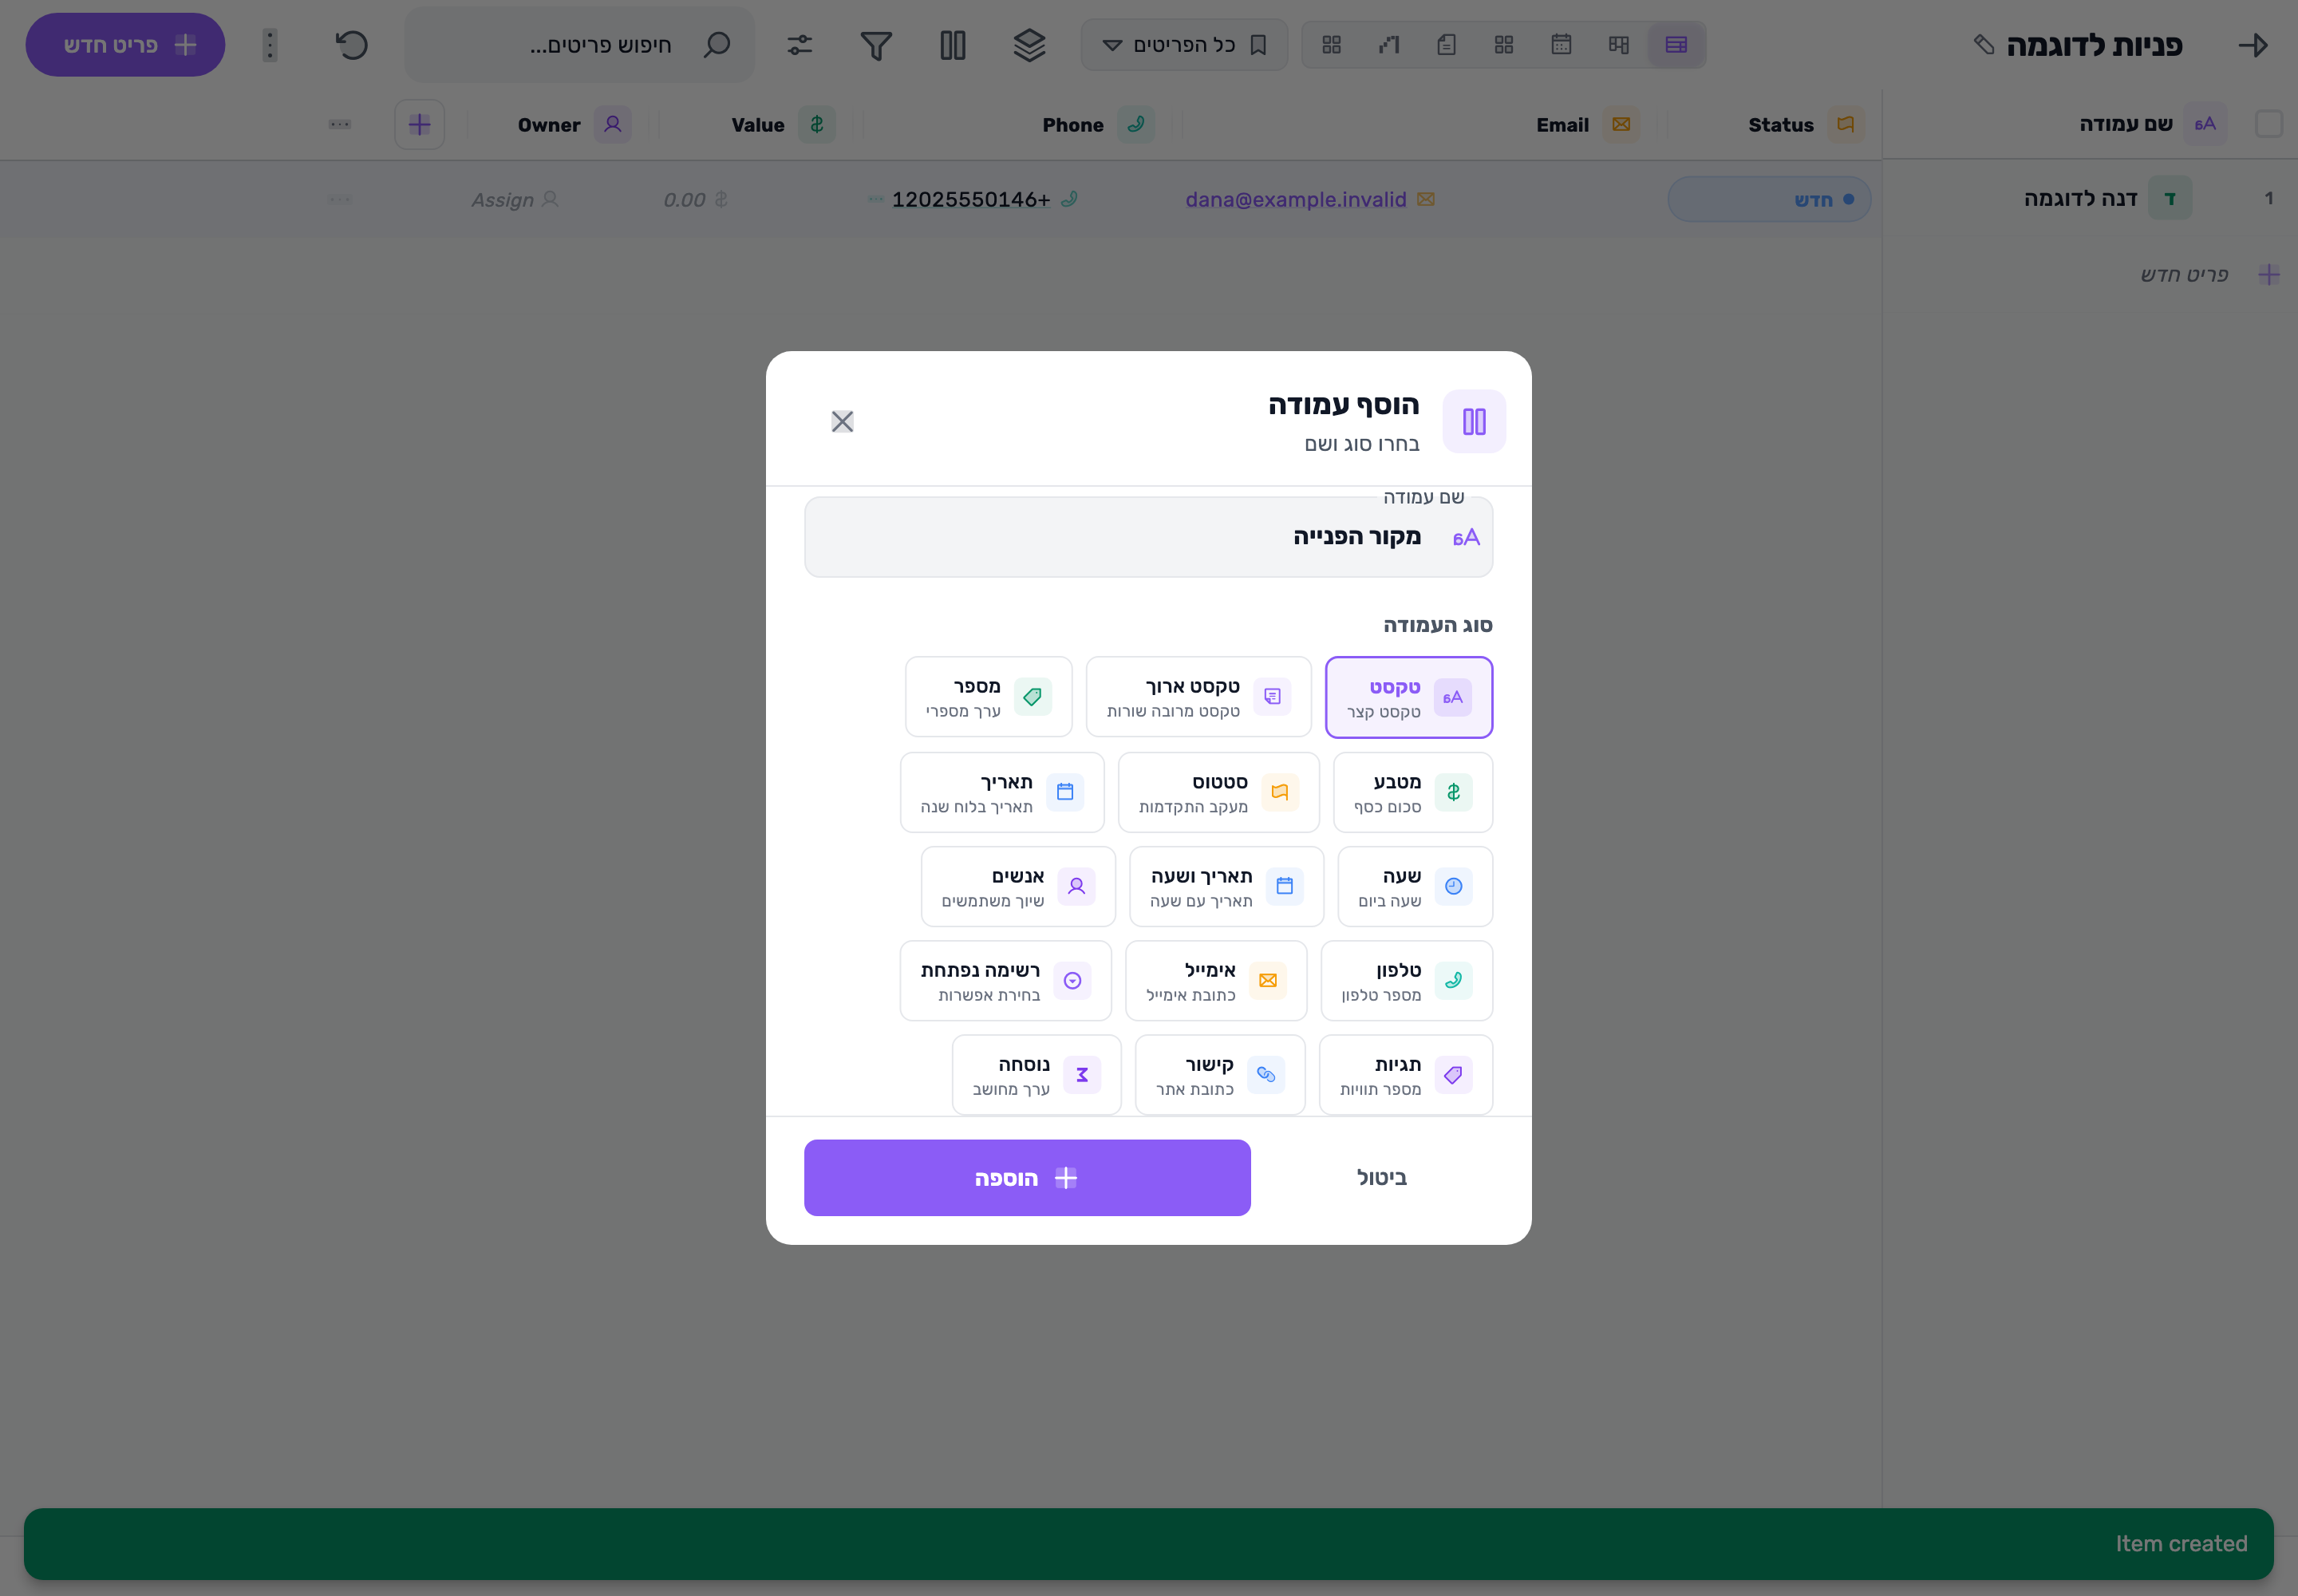2298x1596 pixels.
Task: Switch to the calendar view icon
Action: pyautogui.click(x=1561, y=45)
